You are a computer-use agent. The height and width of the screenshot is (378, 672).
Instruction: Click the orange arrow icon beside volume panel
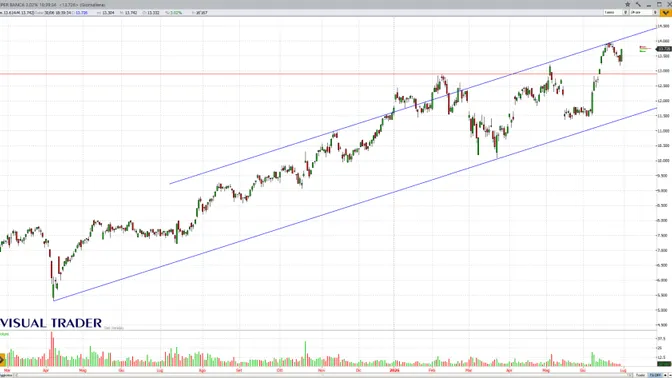[2, 360]
